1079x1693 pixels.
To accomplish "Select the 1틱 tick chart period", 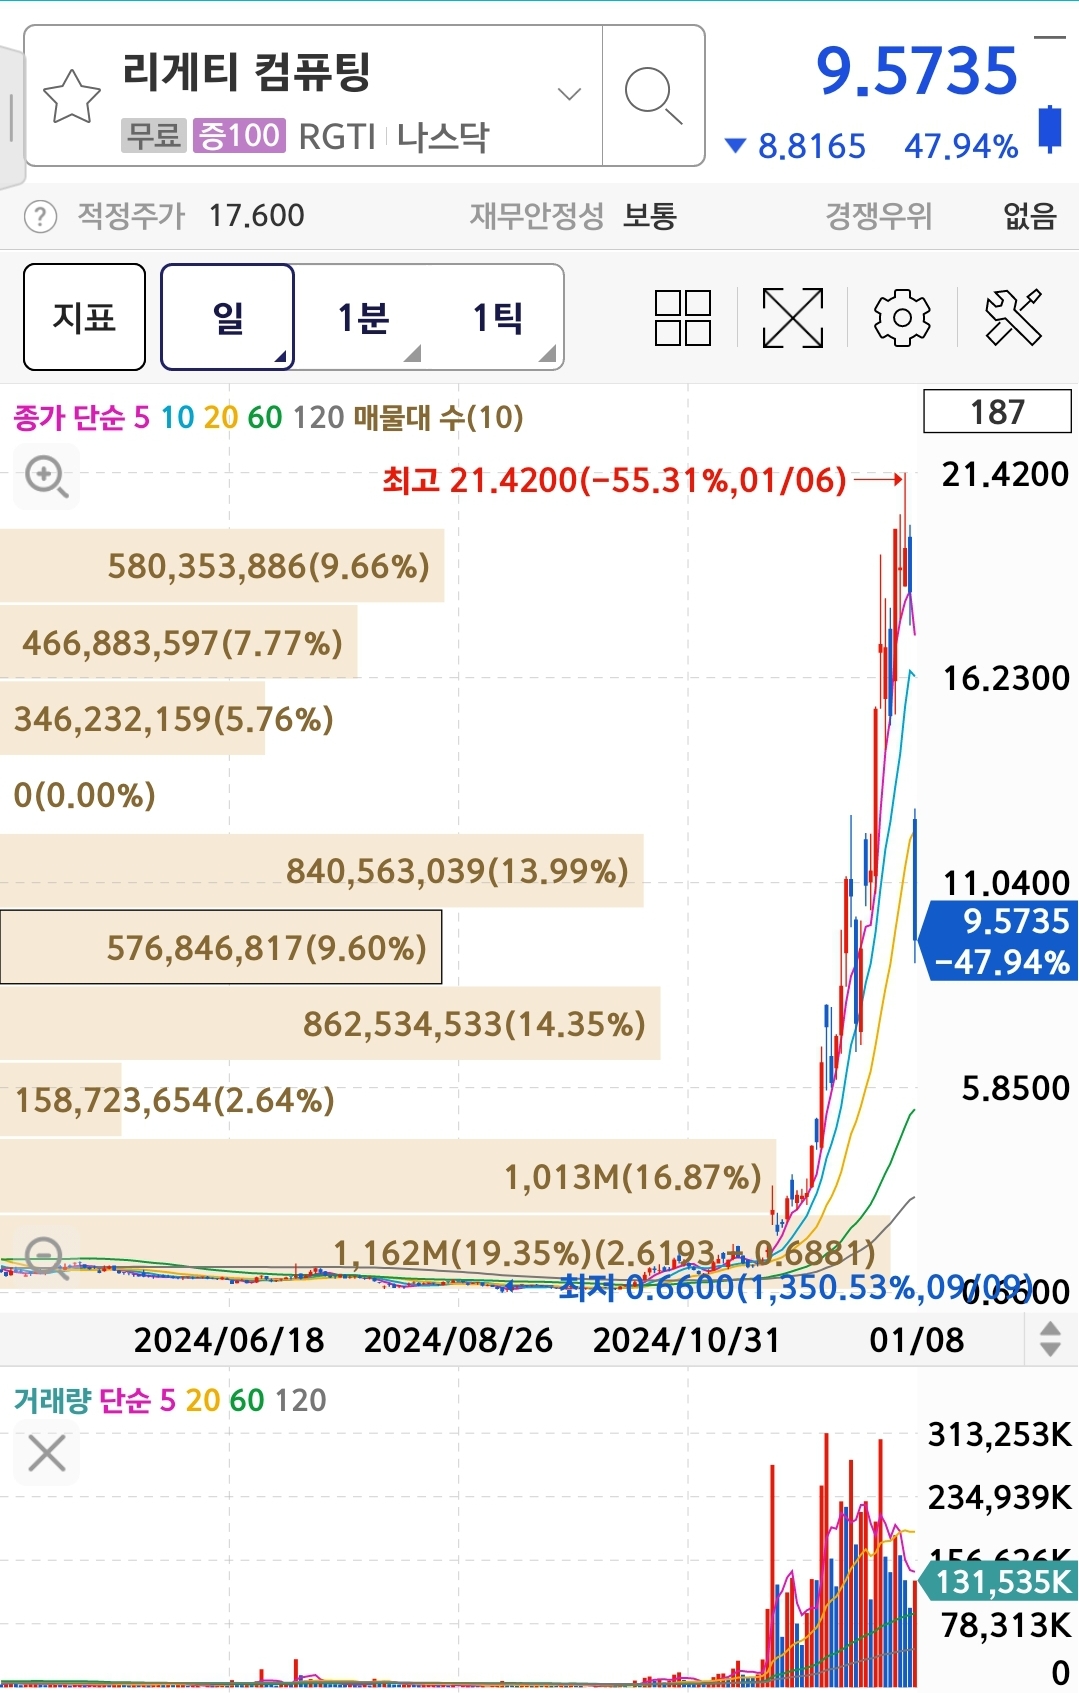I will coord(497,317).
